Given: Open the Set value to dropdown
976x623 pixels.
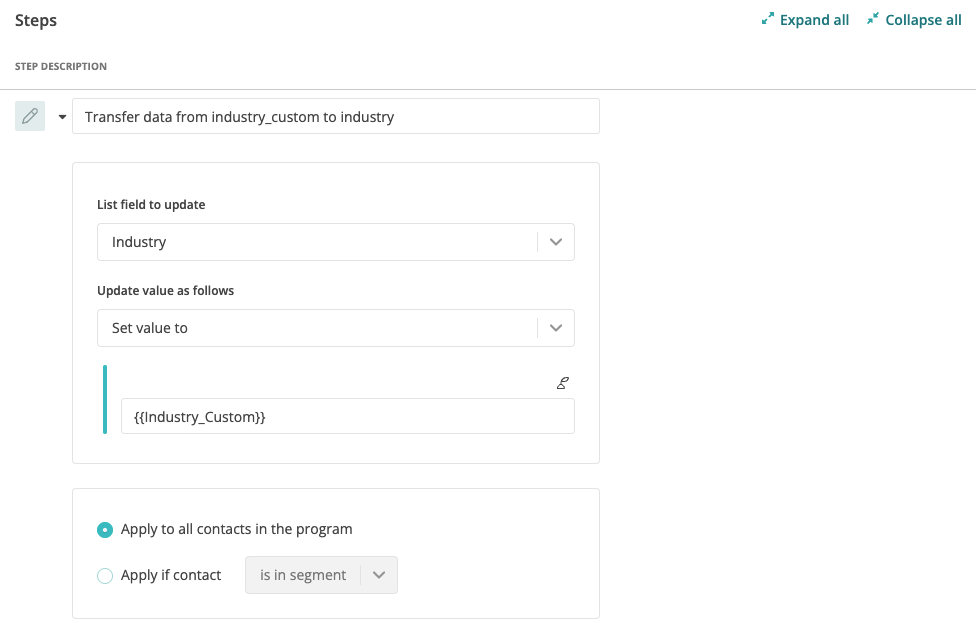Looking at the screenshot, I should (x=336, y=328).
